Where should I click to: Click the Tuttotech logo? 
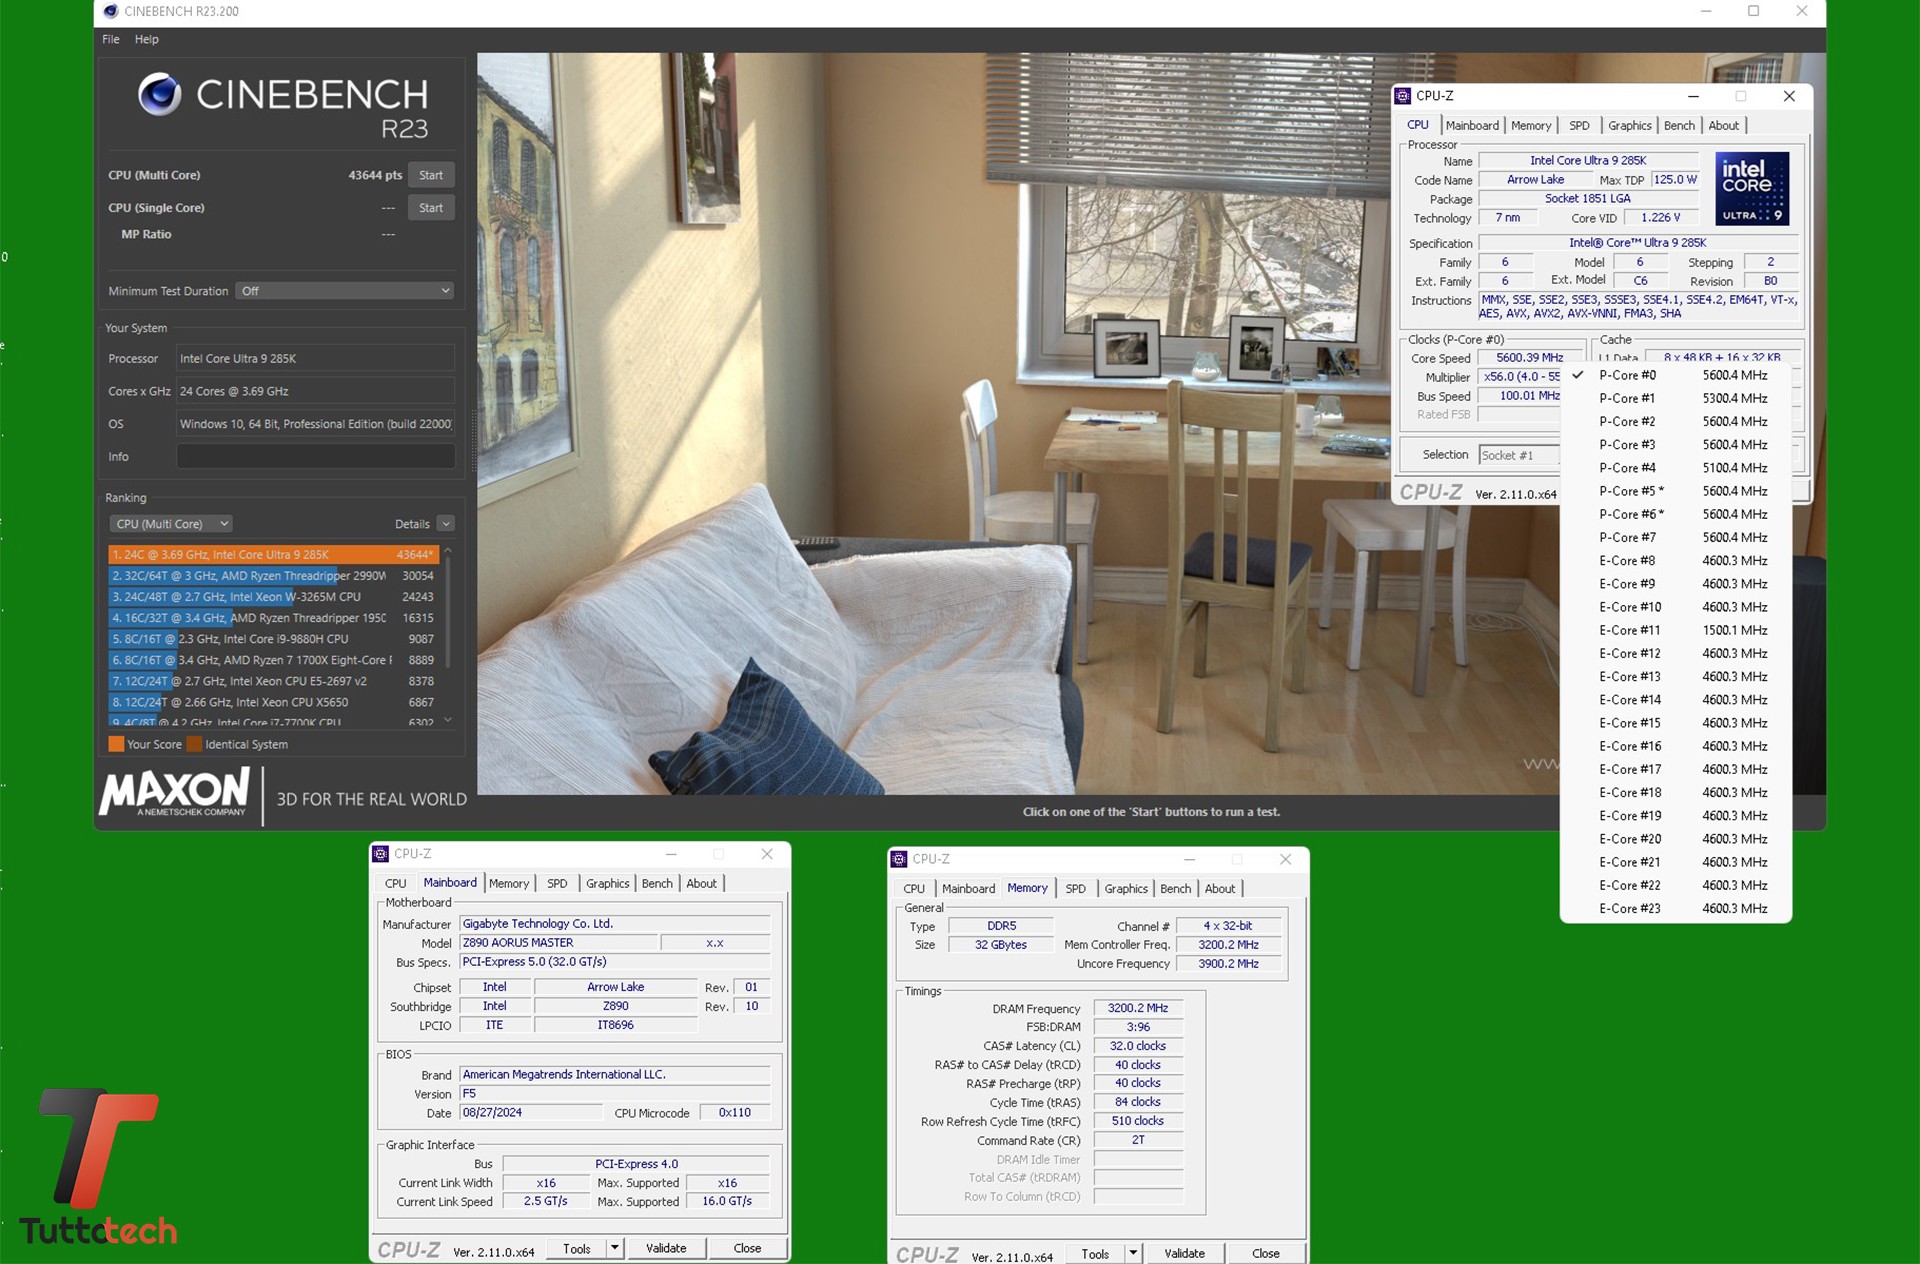click(x=98, y=1166)
